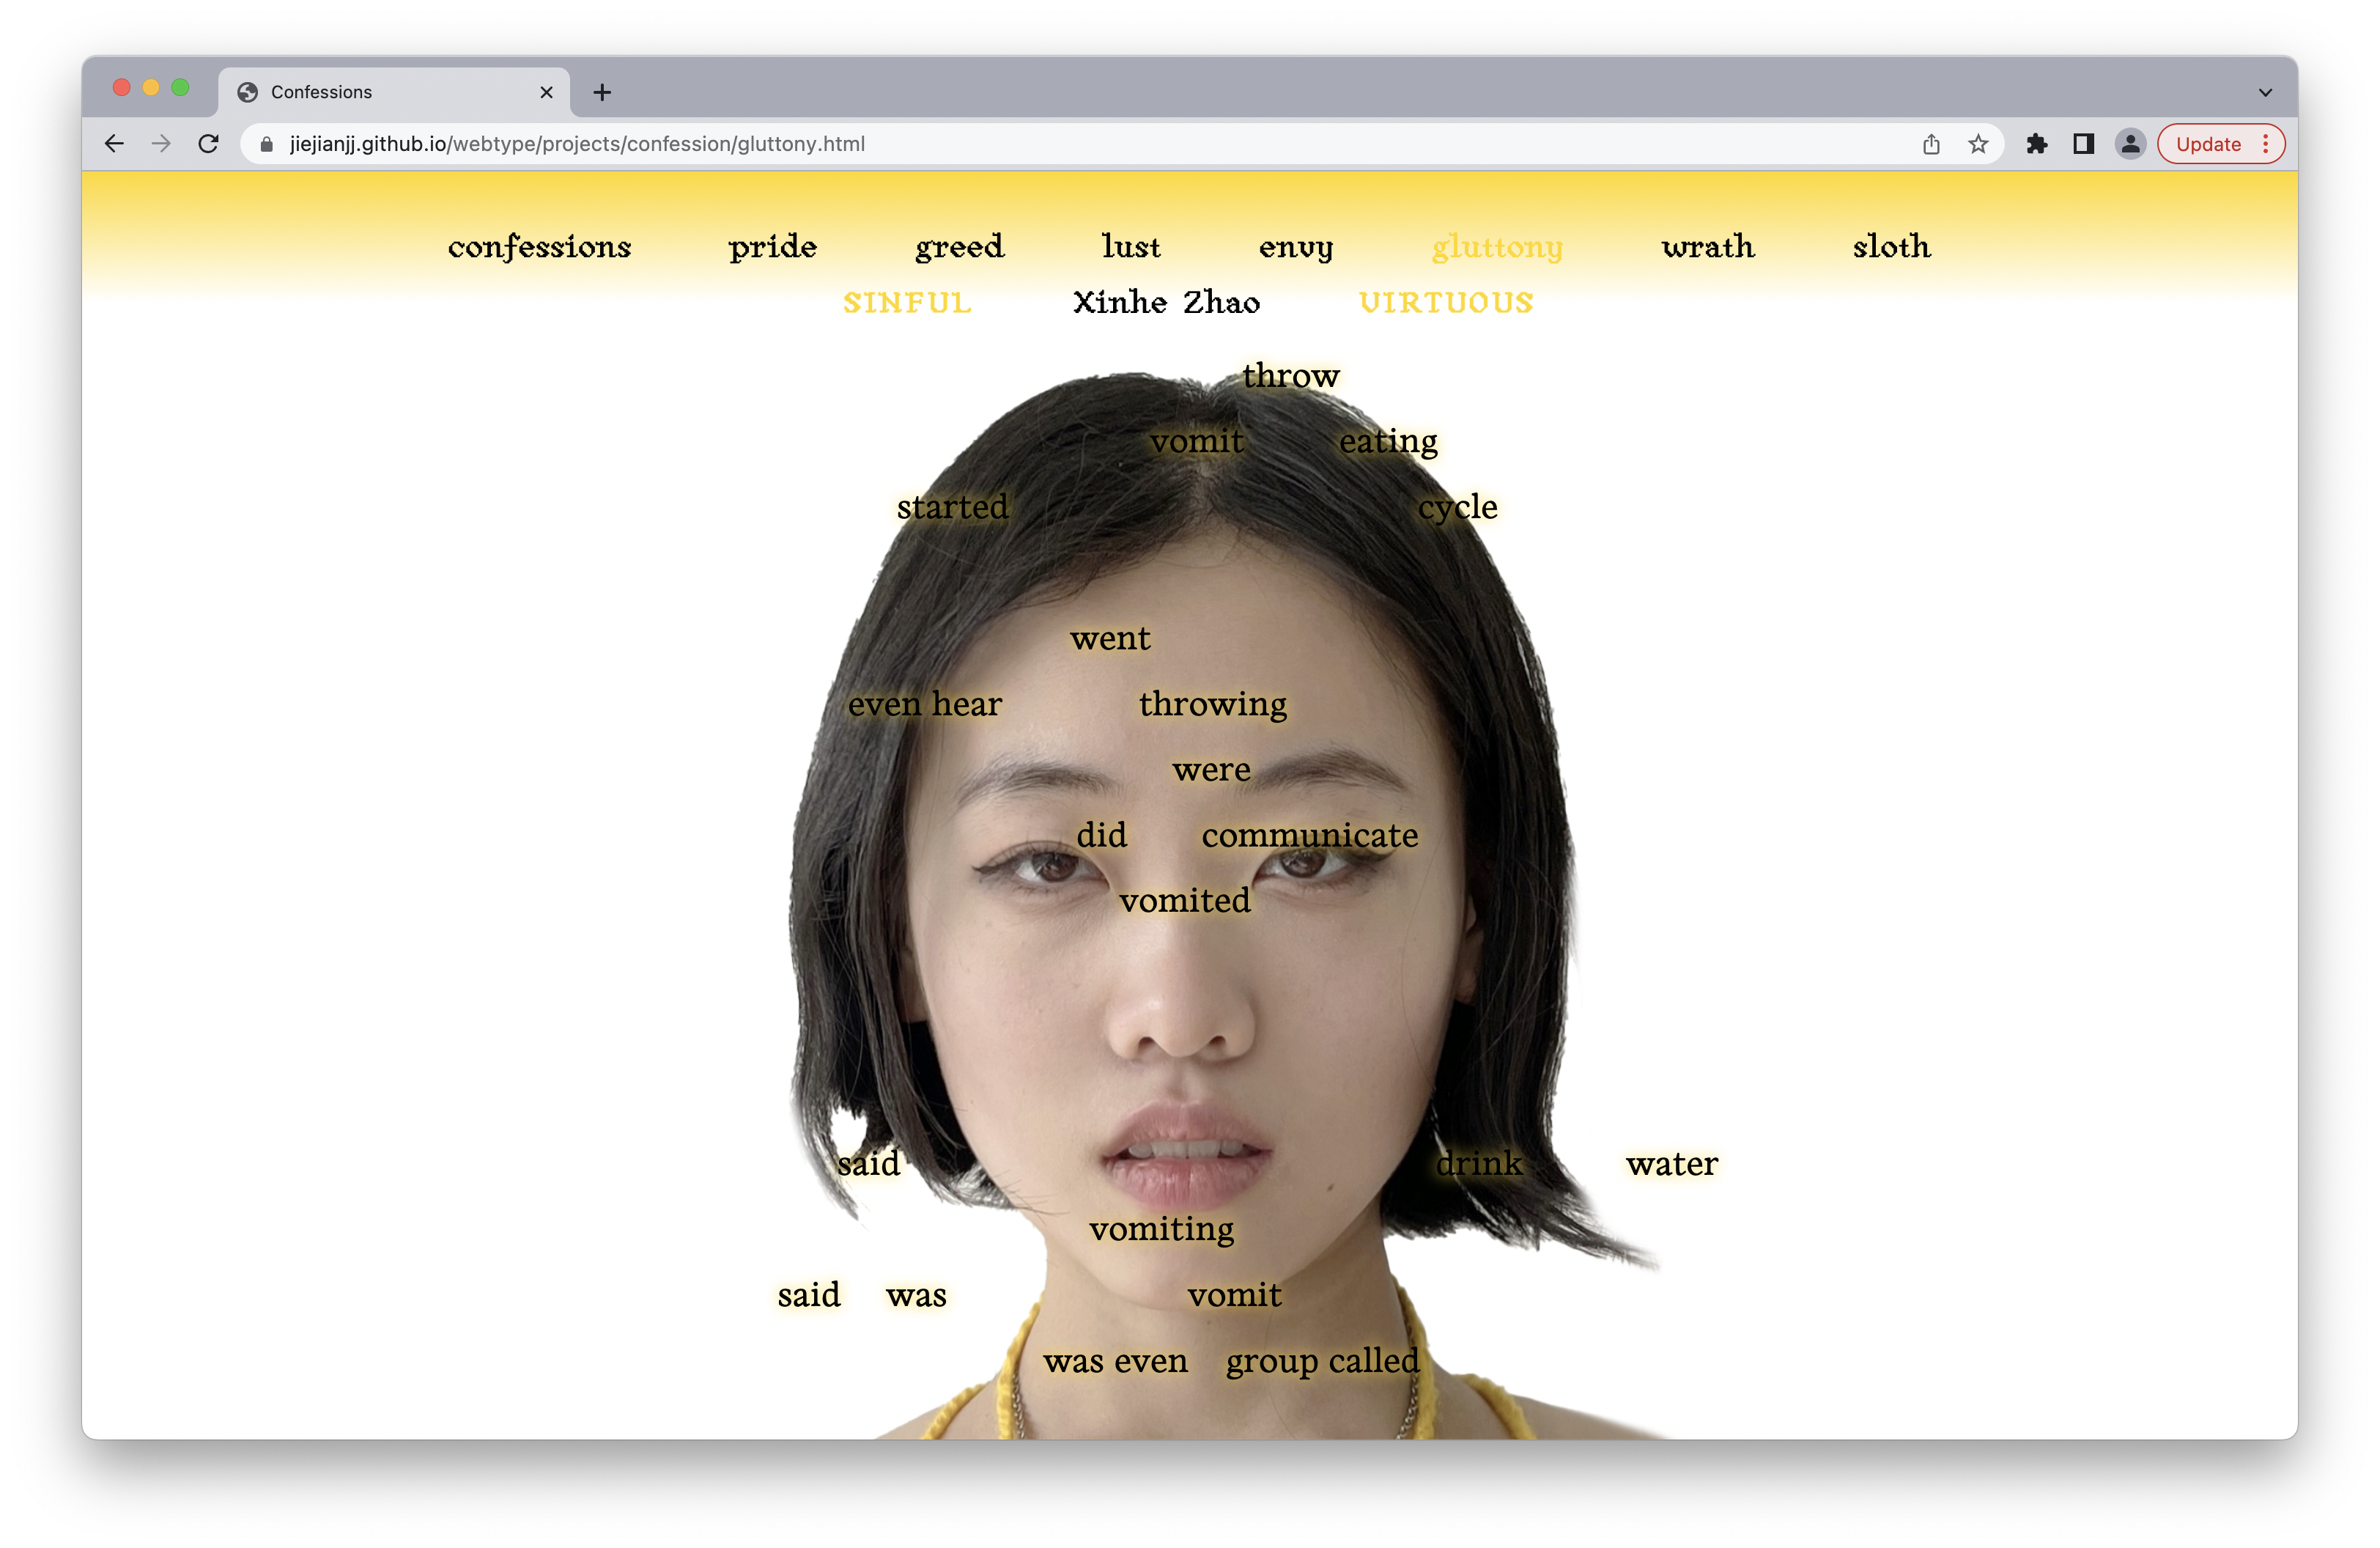Select the highlighted gluttony nav item
Image resolution: width=2380 pixels, height=1548 pixels.
click(x=1497, y=246)
